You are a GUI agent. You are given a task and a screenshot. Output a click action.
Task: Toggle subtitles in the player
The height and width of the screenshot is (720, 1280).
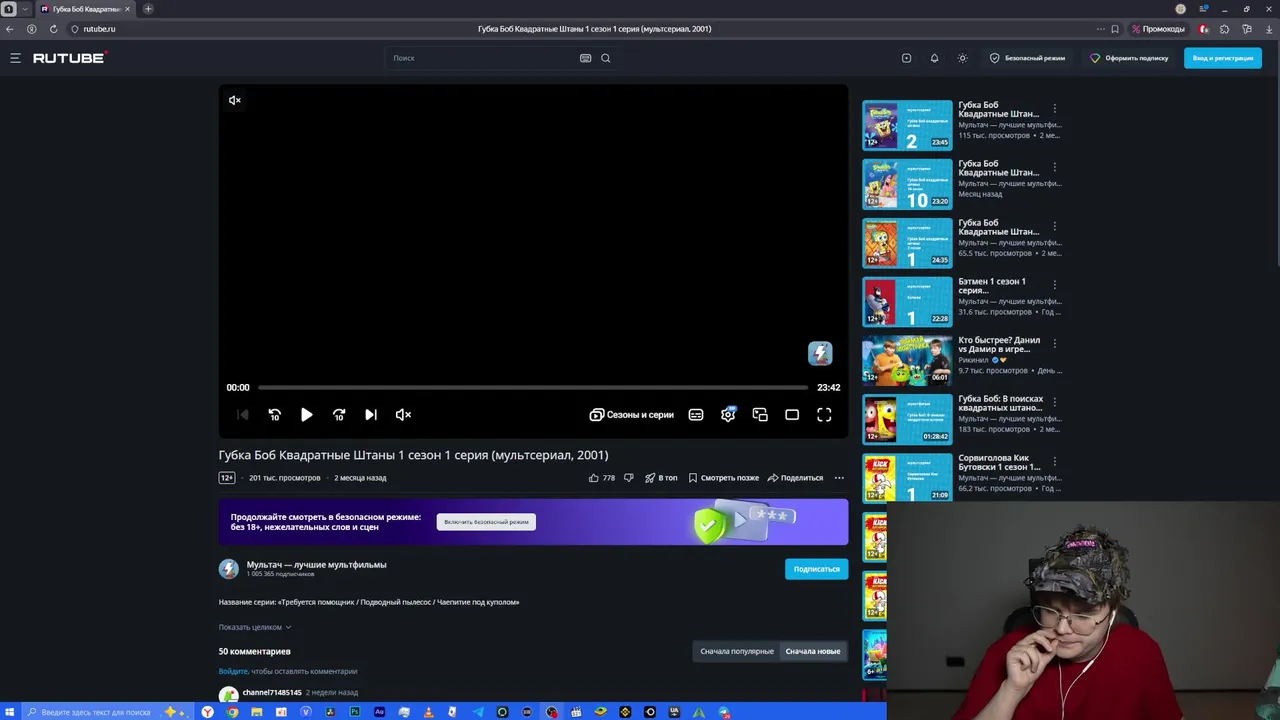pos(696,415)
